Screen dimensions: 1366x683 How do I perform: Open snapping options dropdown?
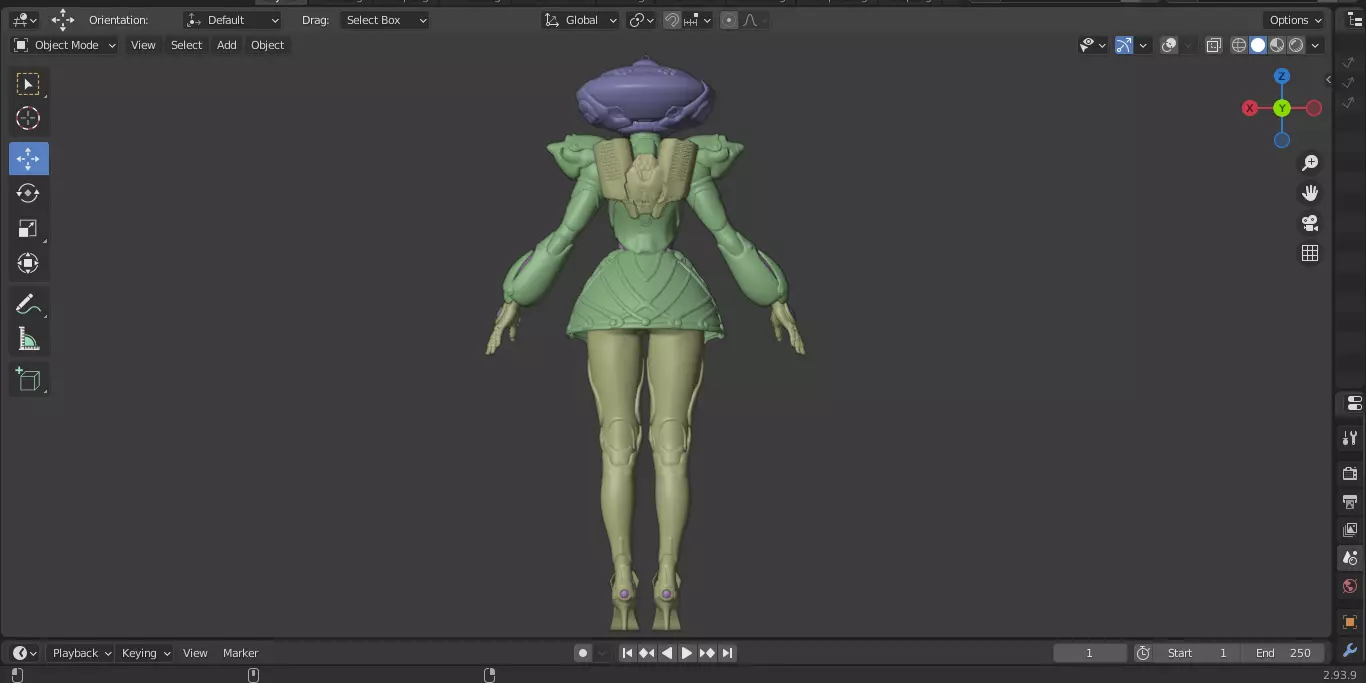pyautogui.click(x=697, y=20)
